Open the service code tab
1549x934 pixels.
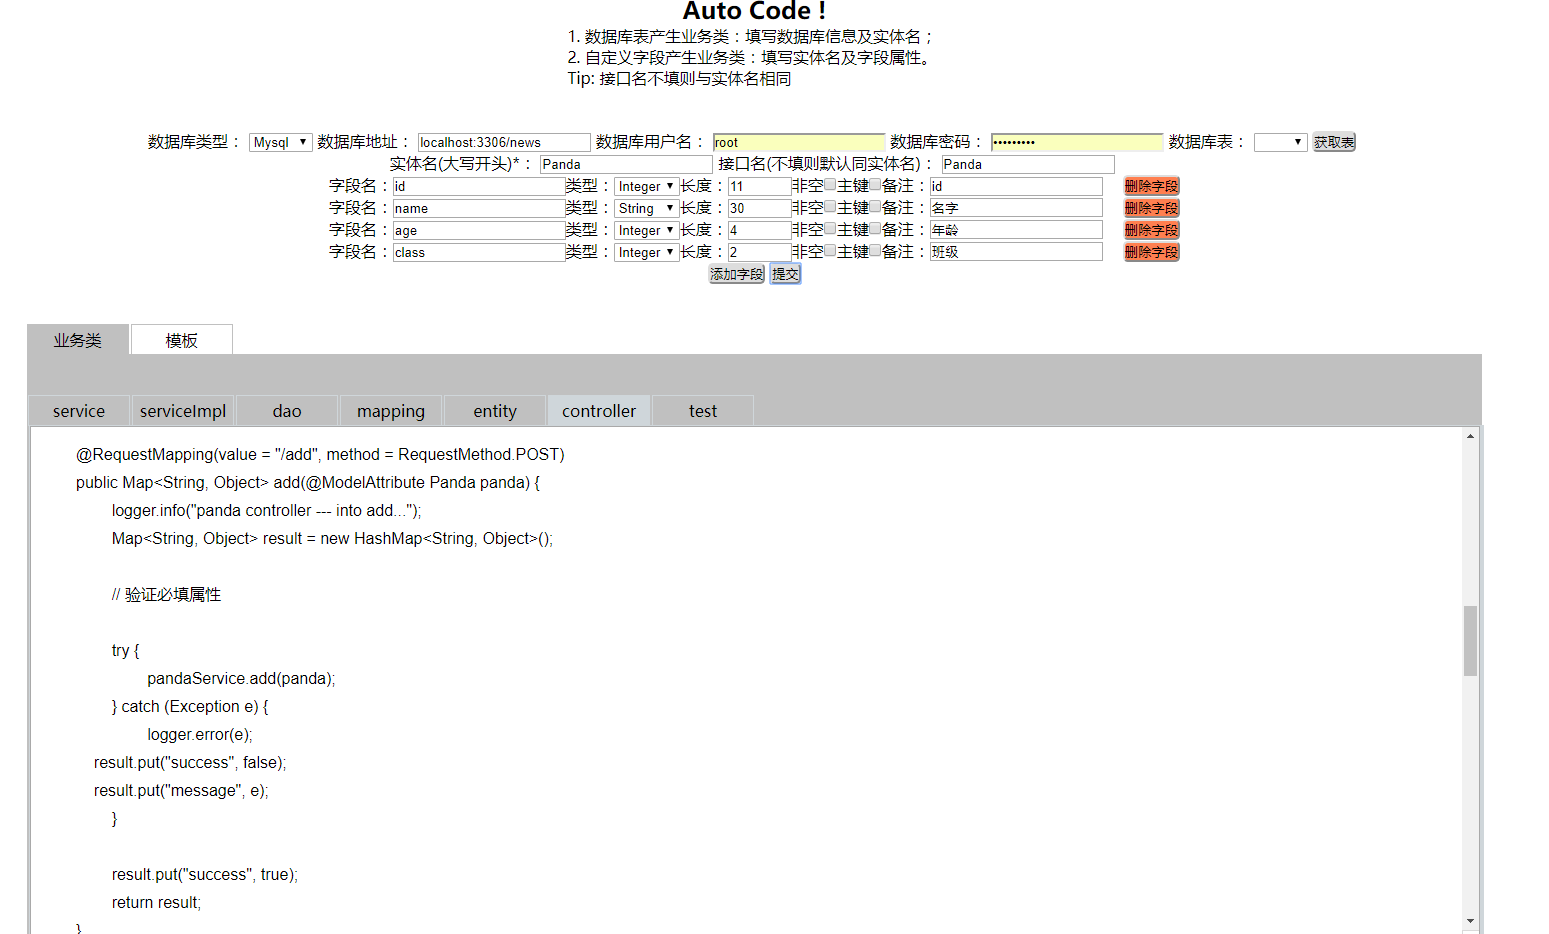tap(79, 411)
